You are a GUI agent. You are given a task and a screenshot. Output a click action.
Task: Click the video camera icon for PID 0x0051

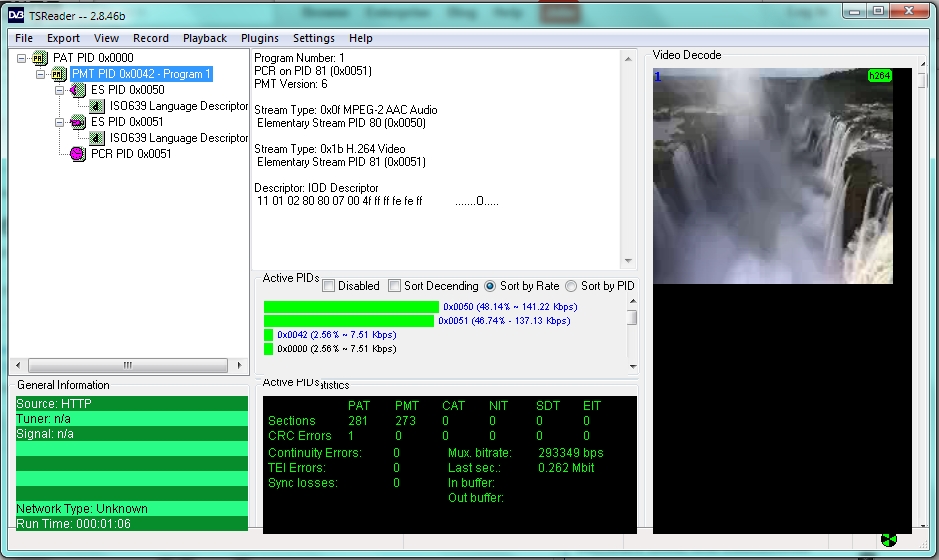(77, 122)
